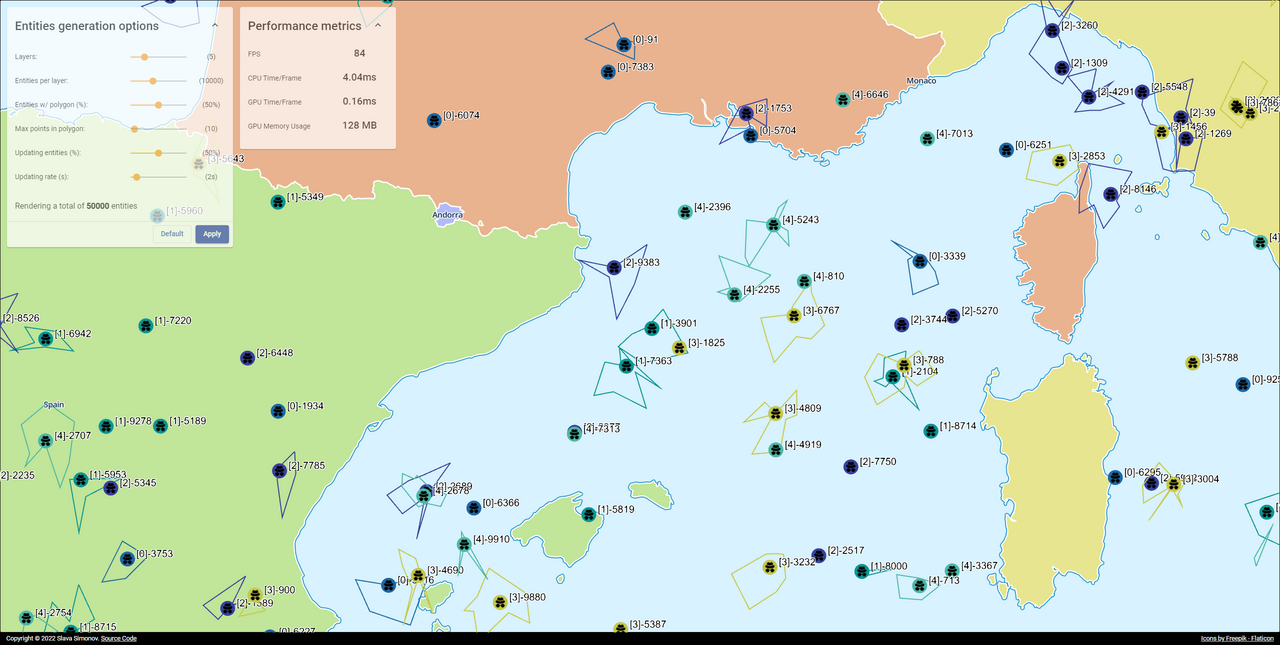Click the entity icon [1]-5819

click(588, 514)
